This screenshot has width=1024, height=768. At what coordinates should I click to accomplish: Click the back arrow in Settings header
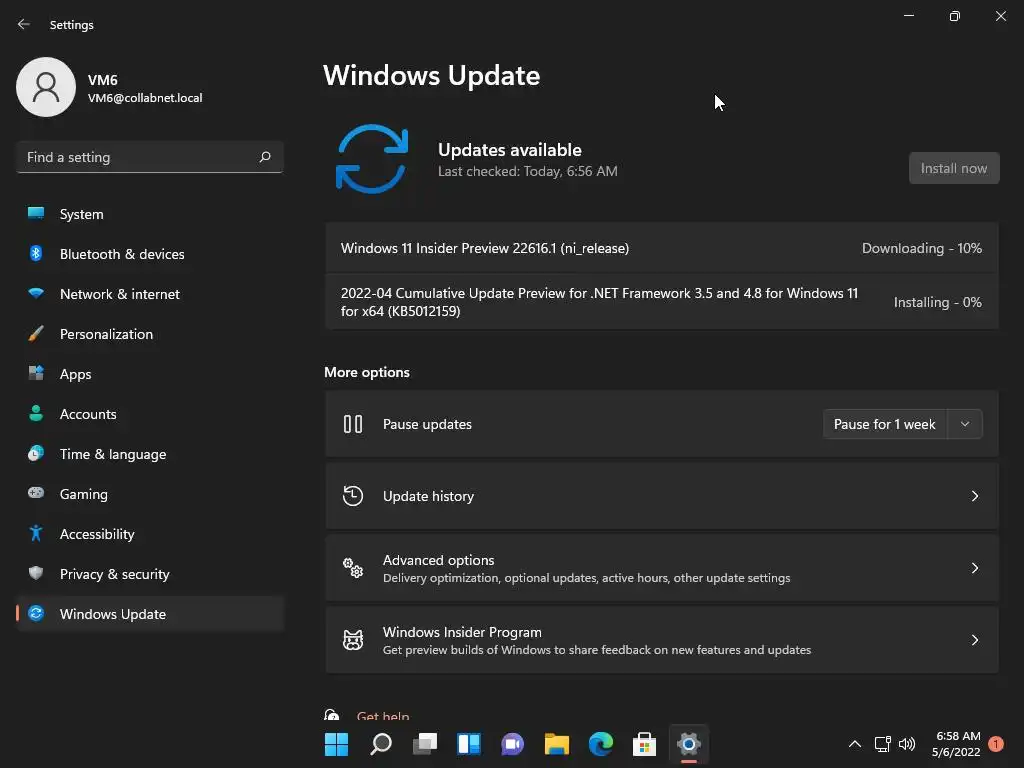(x=24, y=24)
